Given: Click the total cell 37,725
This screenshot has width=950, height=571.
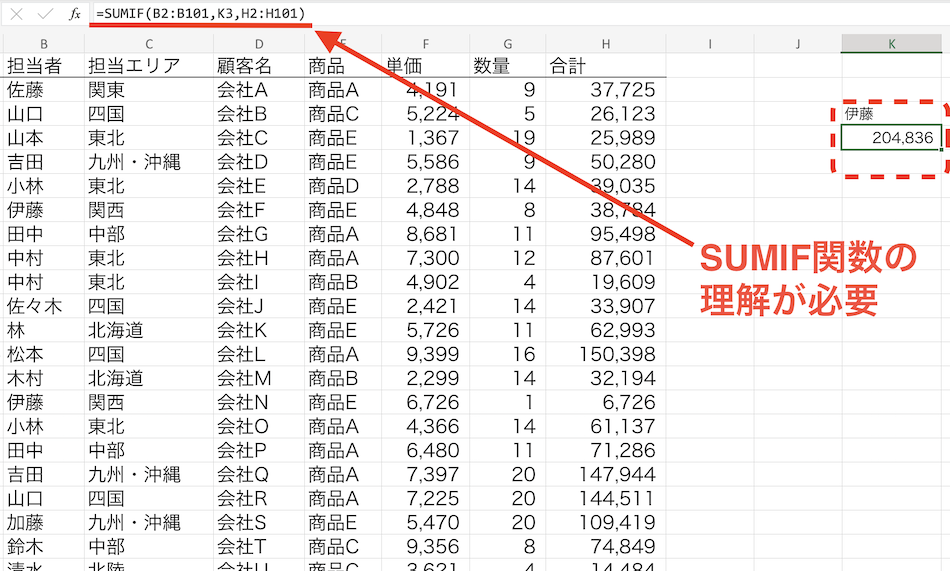Looking at the screenshot, I should (606, 90).
